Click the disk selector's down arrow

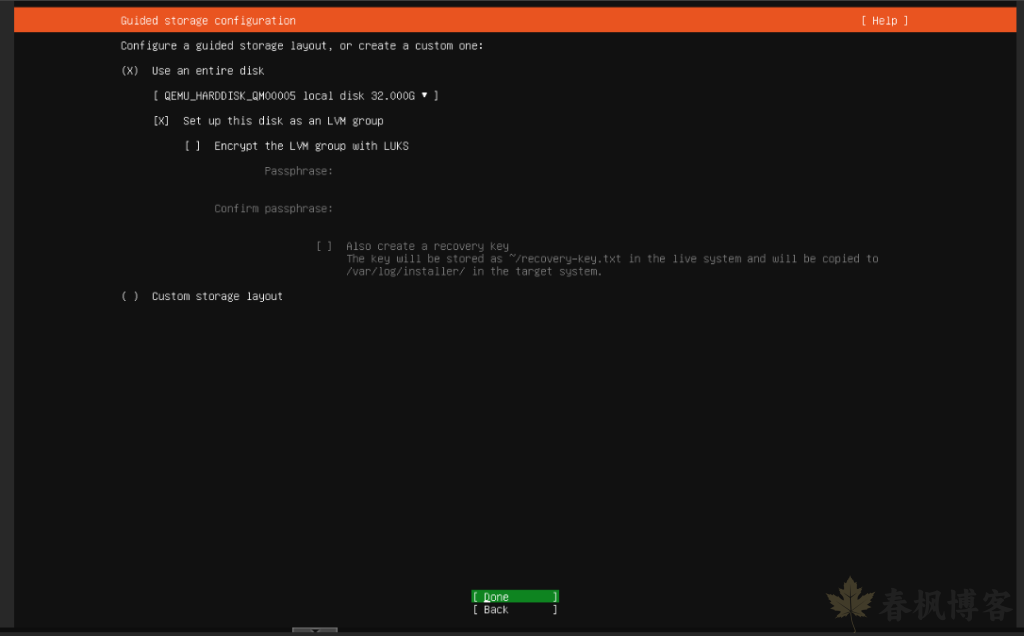coord(425,95)
